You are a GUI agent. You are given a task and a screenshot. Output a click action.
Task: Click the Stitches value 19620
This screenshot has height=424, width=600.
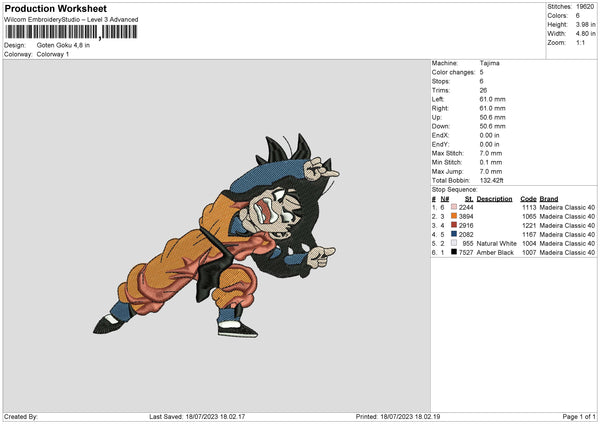point(585,7)
